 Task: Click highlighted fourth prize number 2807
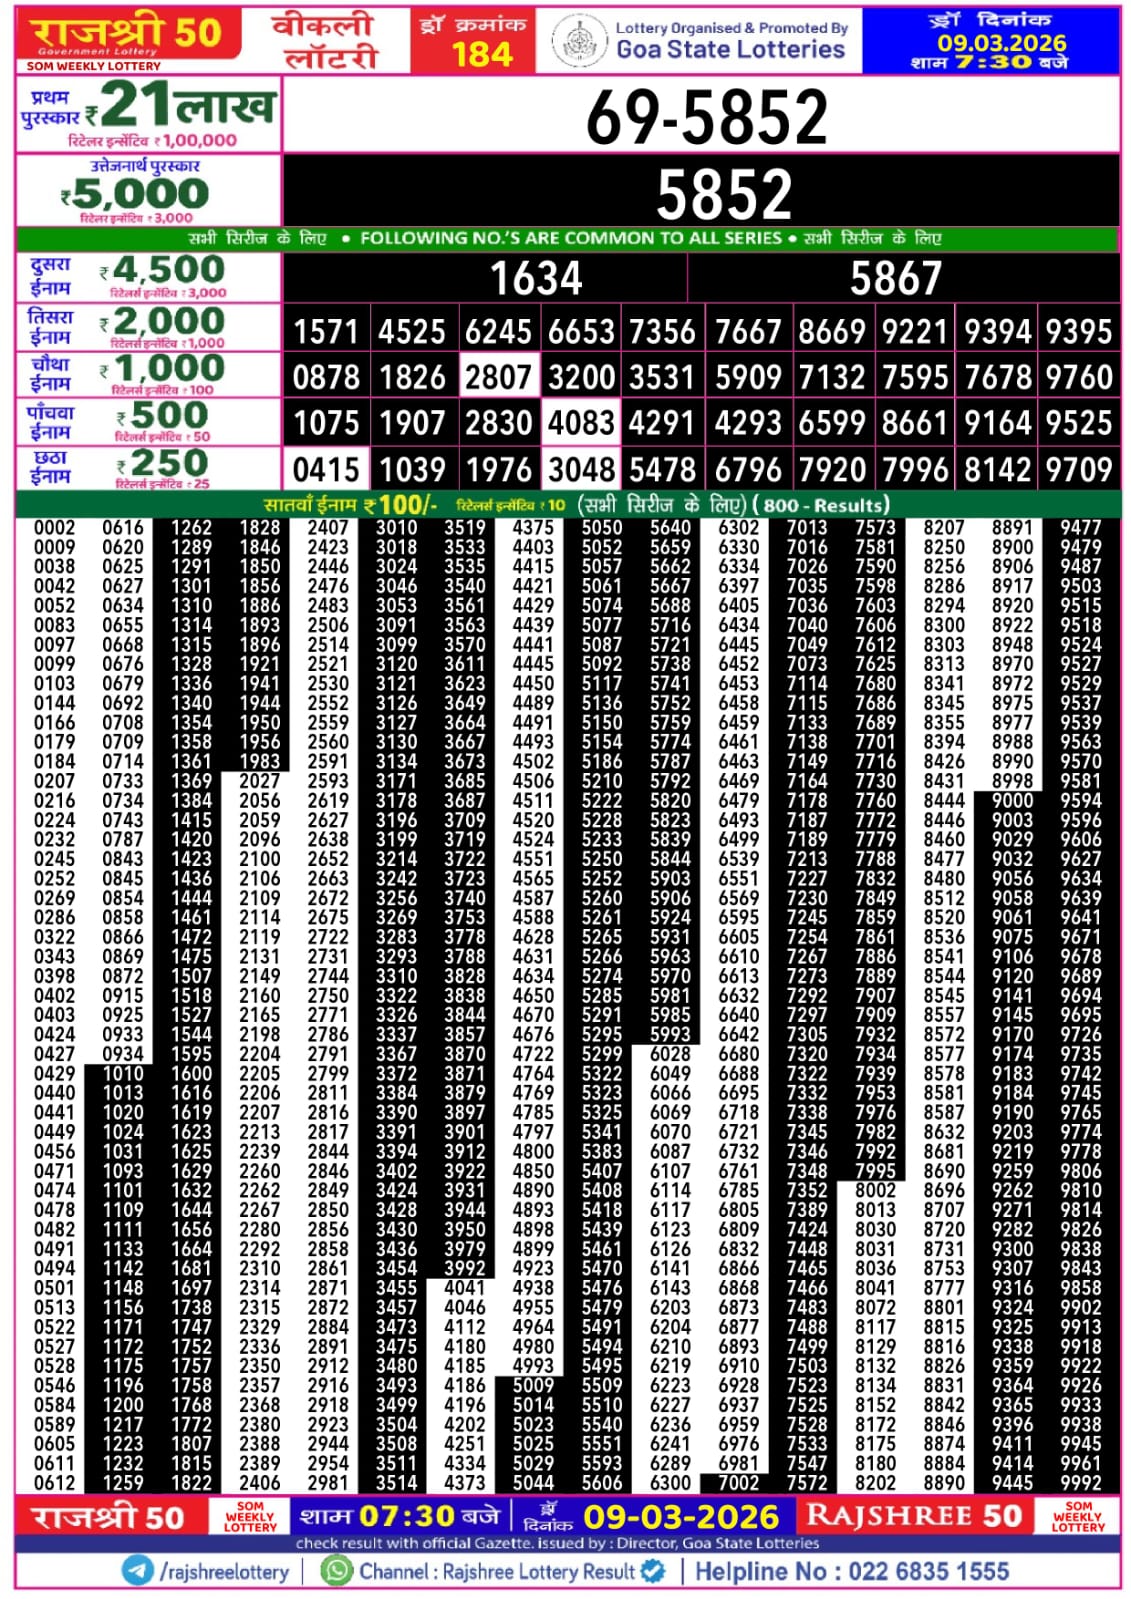(498, 377)
